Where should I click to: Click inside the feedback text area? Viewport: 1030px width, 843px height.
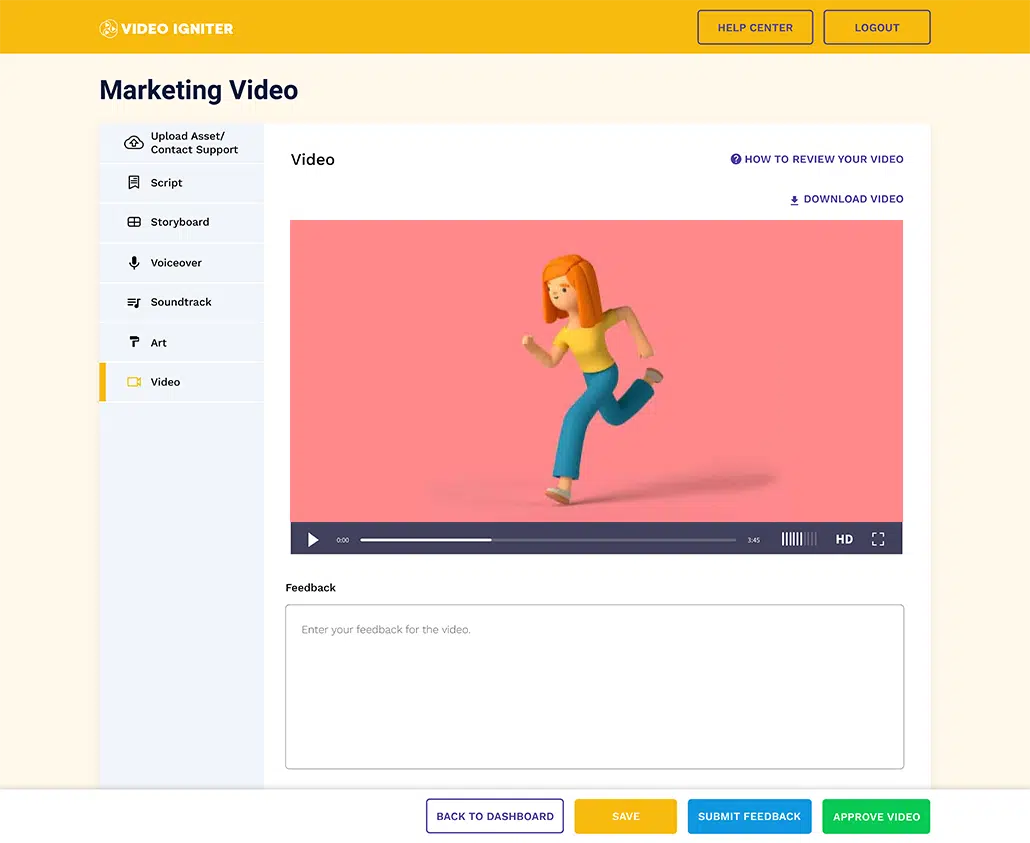click(x=594, y=685)
